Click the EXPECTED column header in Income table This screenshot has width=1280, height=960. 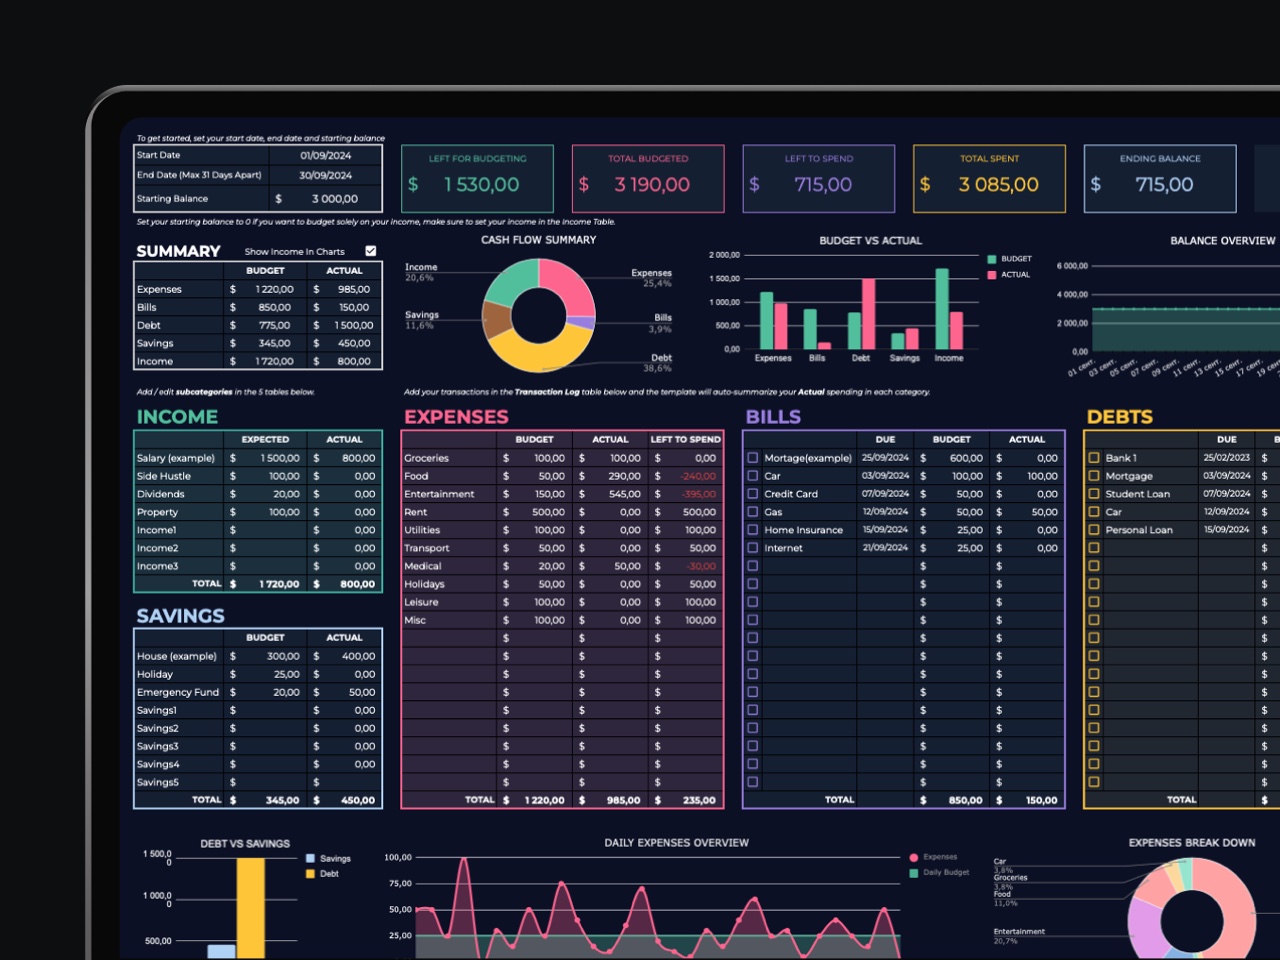[265, 439]
